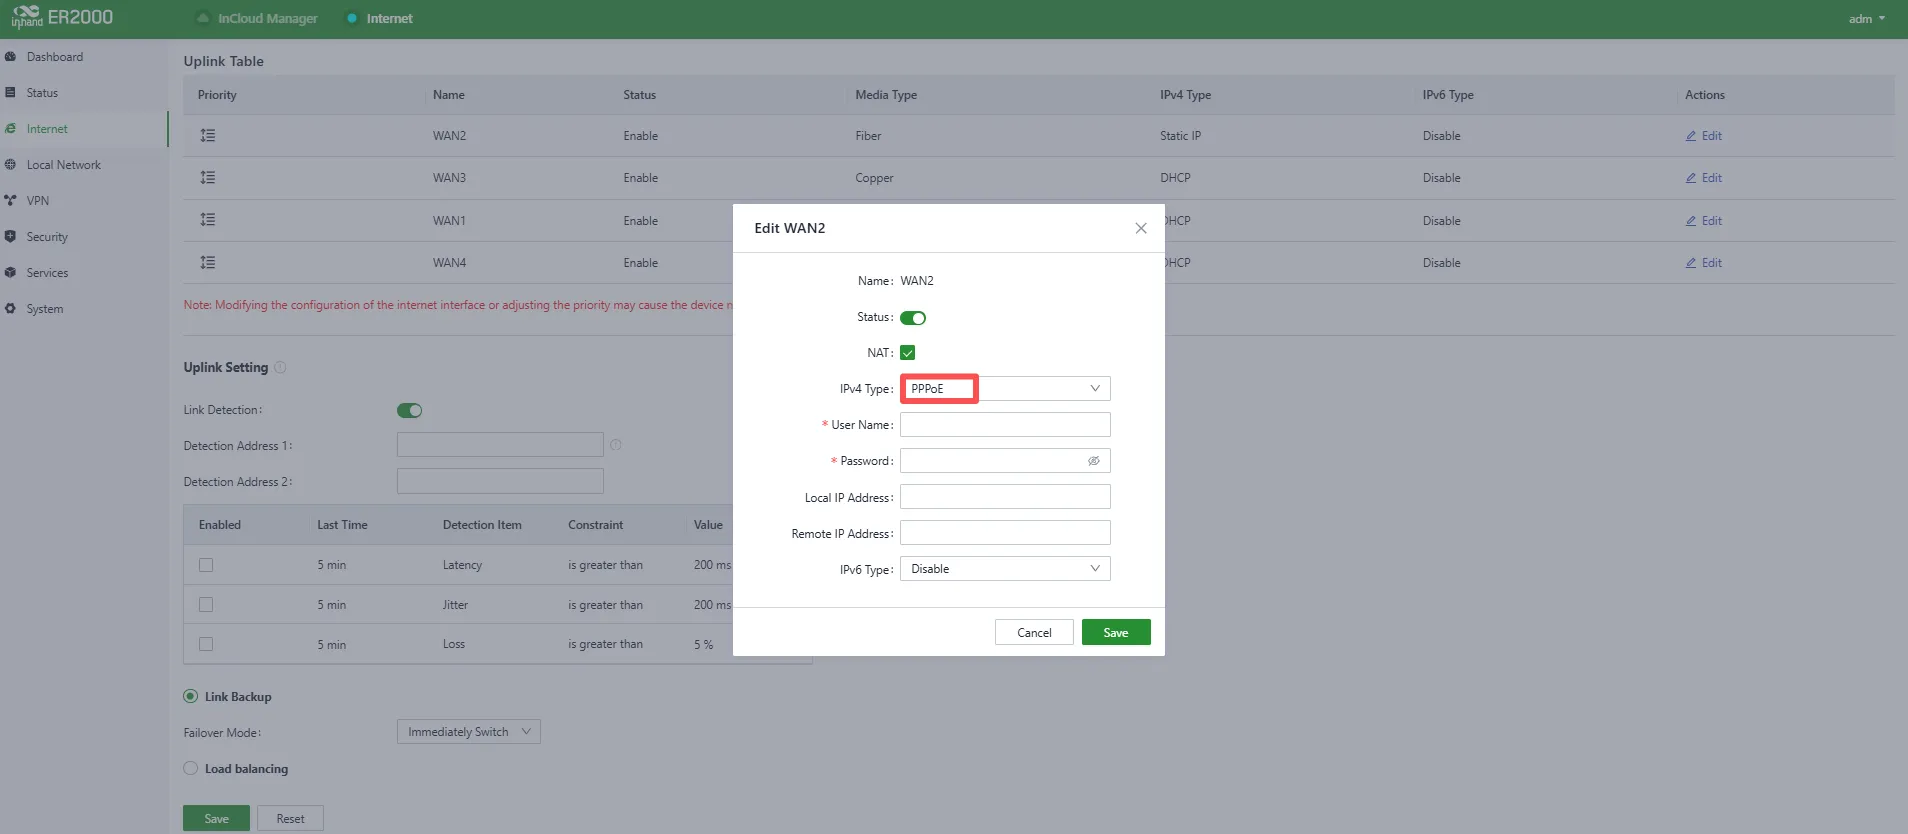Open the adm user menu
The image size is (1908, 834).
point(1866,18)
